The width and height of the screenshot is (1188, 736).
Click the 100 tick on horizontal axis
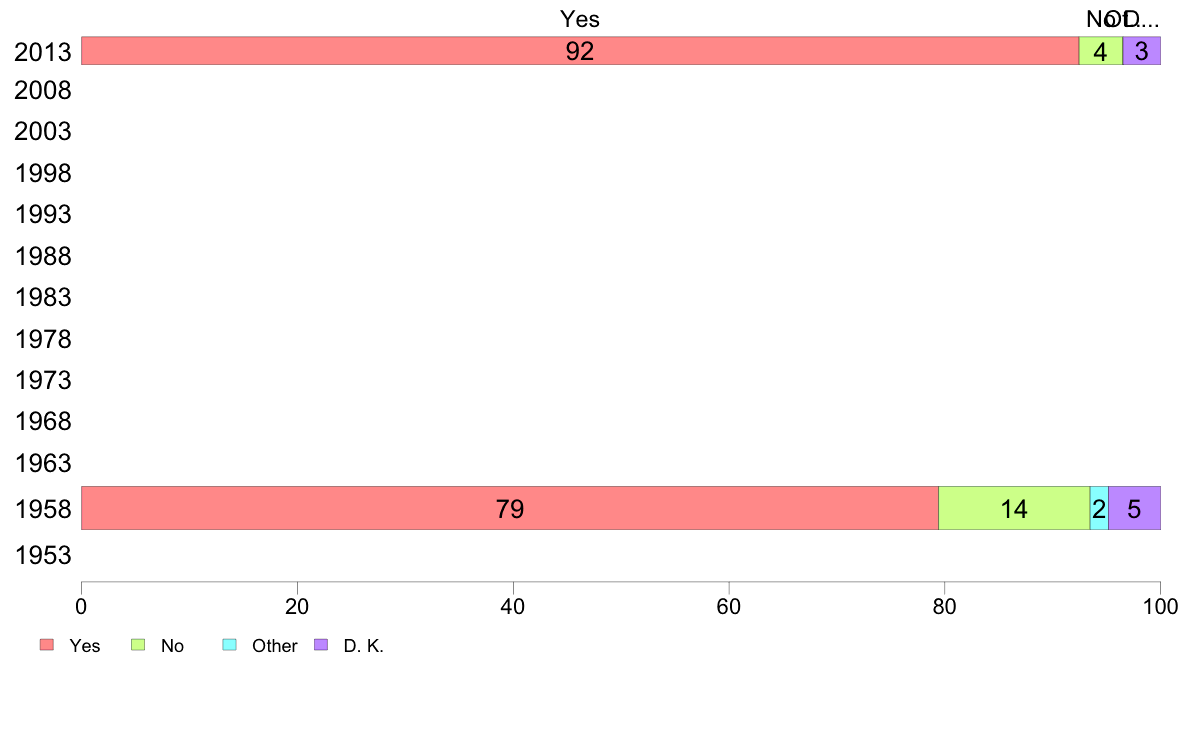[1161, 606]
